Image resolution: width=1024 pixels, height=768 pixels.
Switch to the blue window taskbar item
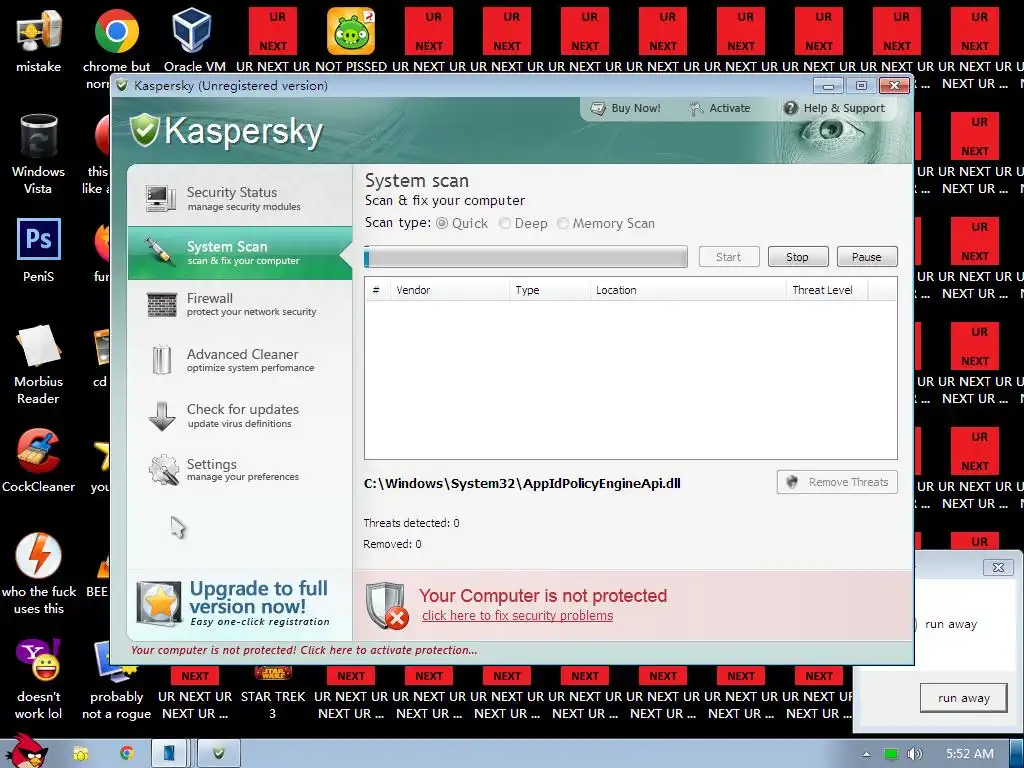pyautogui.click(x=169, y=754)
